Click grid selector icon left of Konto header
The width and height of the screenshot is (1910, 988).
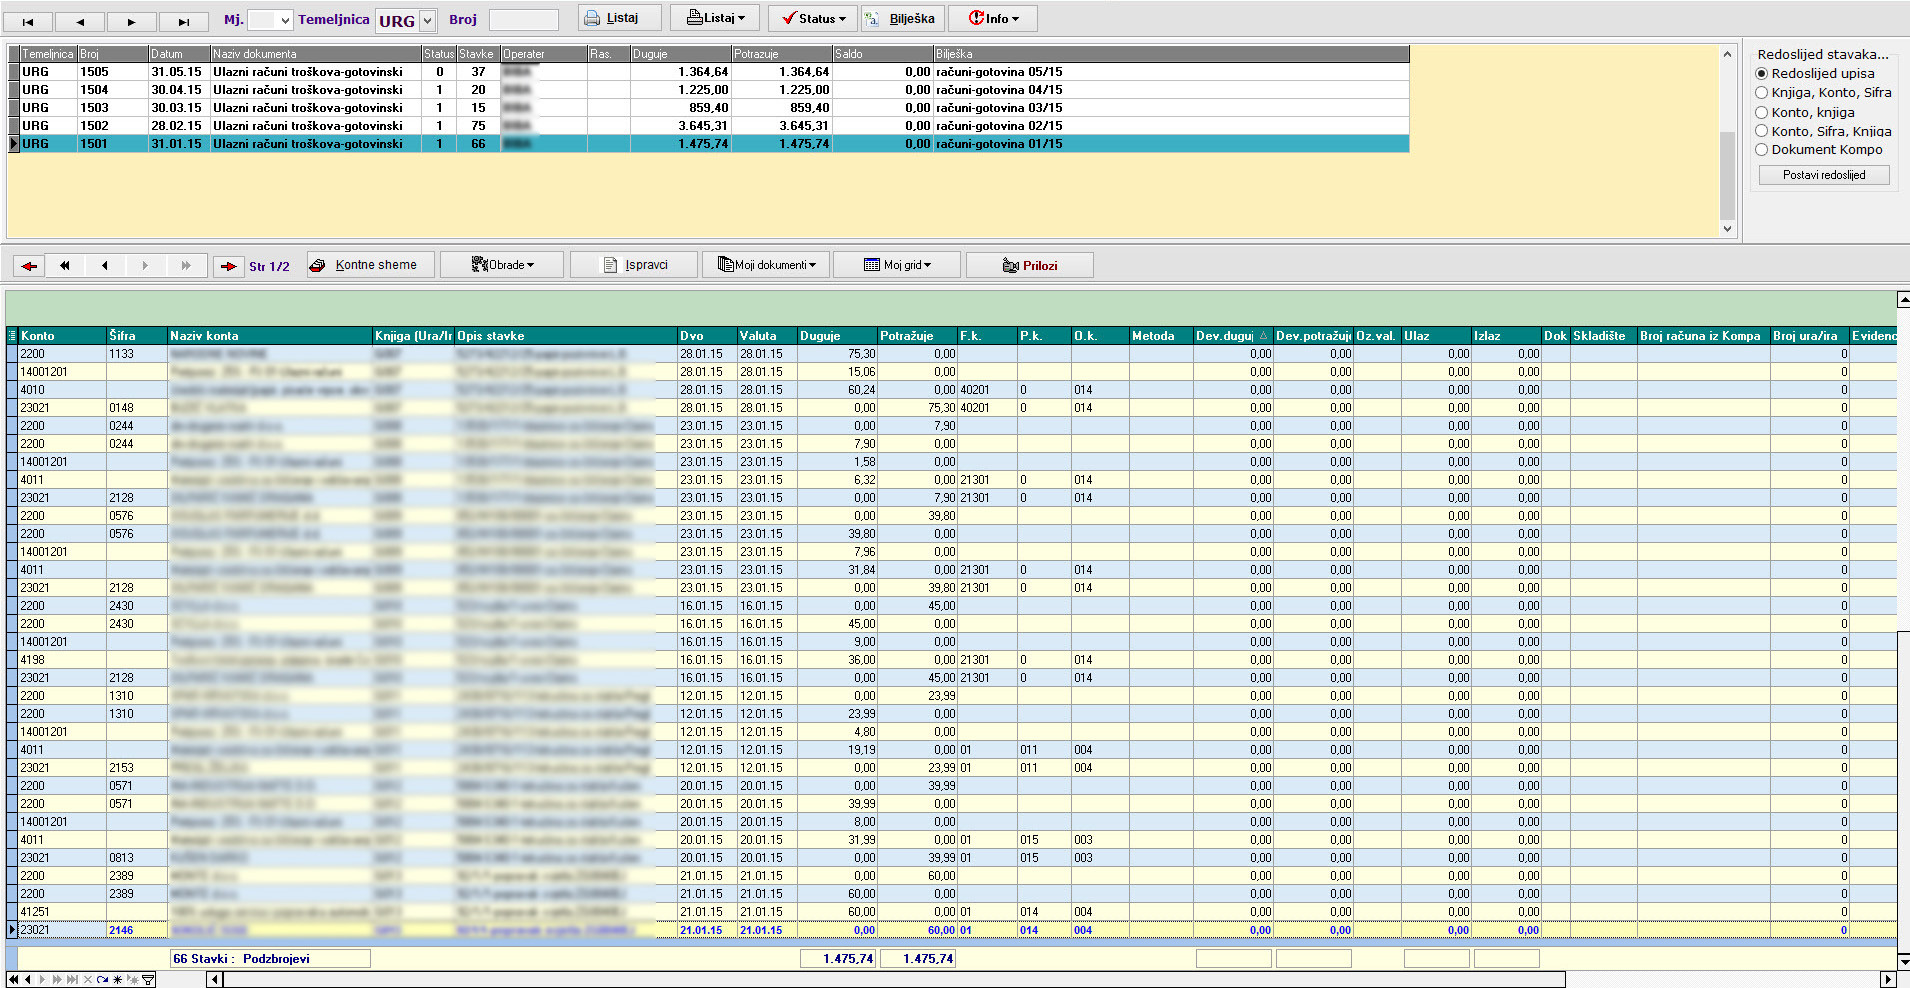(12, 336)
